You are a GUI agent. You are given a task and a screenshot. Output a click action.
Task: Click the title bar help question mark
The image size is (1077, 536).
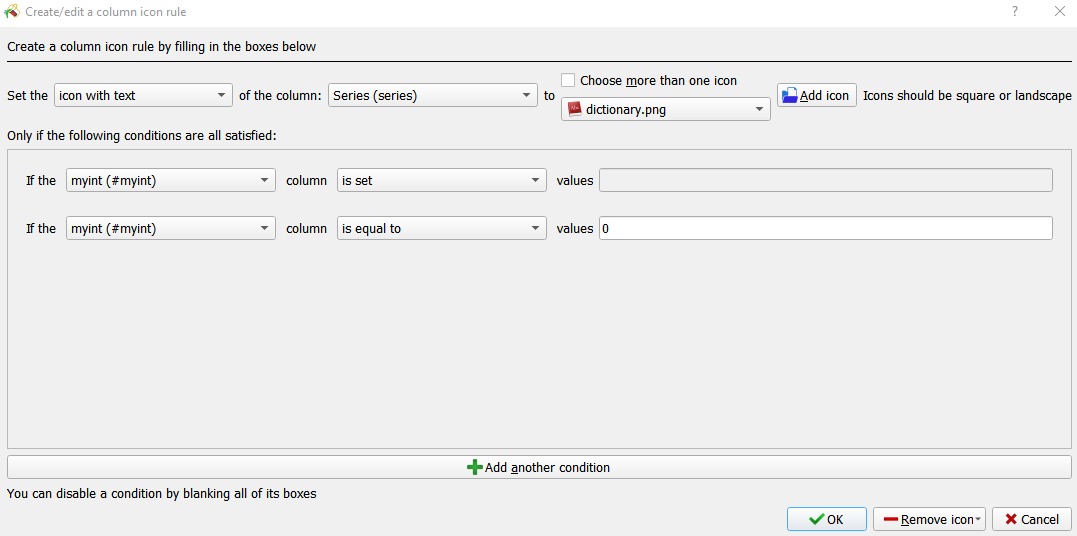1015,12
